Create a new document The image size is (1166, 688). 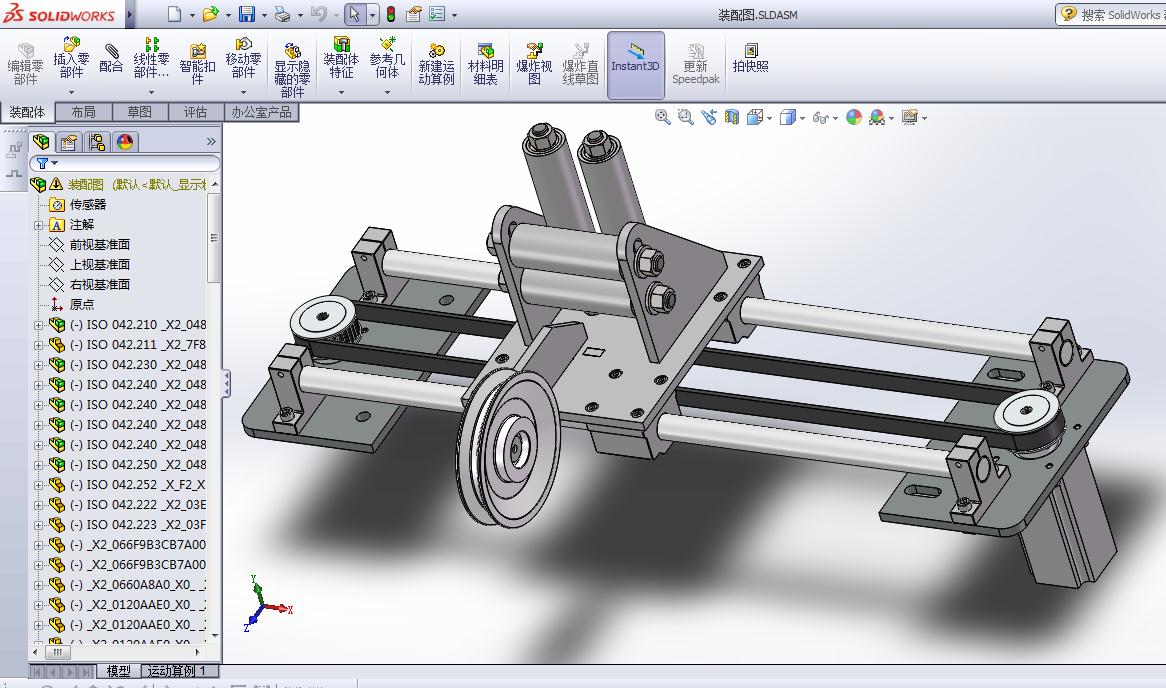point(174,14)
